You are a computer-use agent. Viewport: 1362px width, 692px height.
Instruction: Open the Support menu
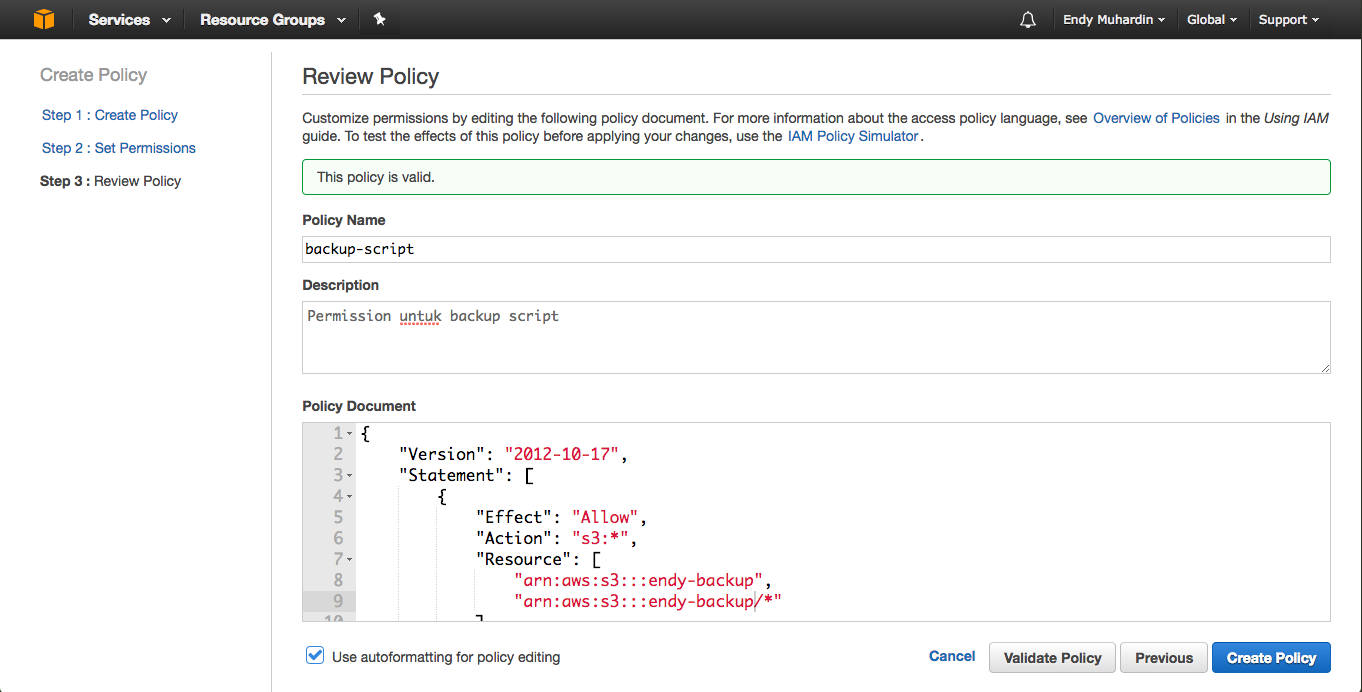[1288, 19]
